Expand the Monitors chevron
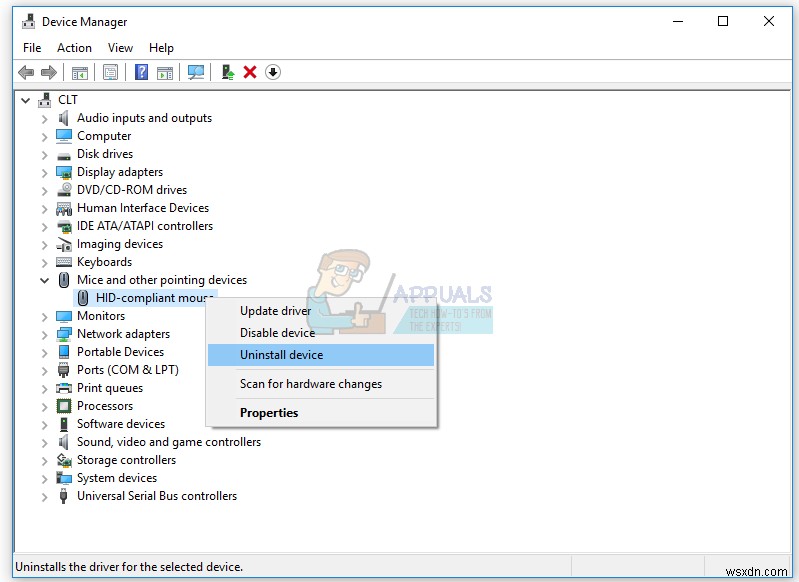This screenshot has height=582, width=799. (44, 317)
